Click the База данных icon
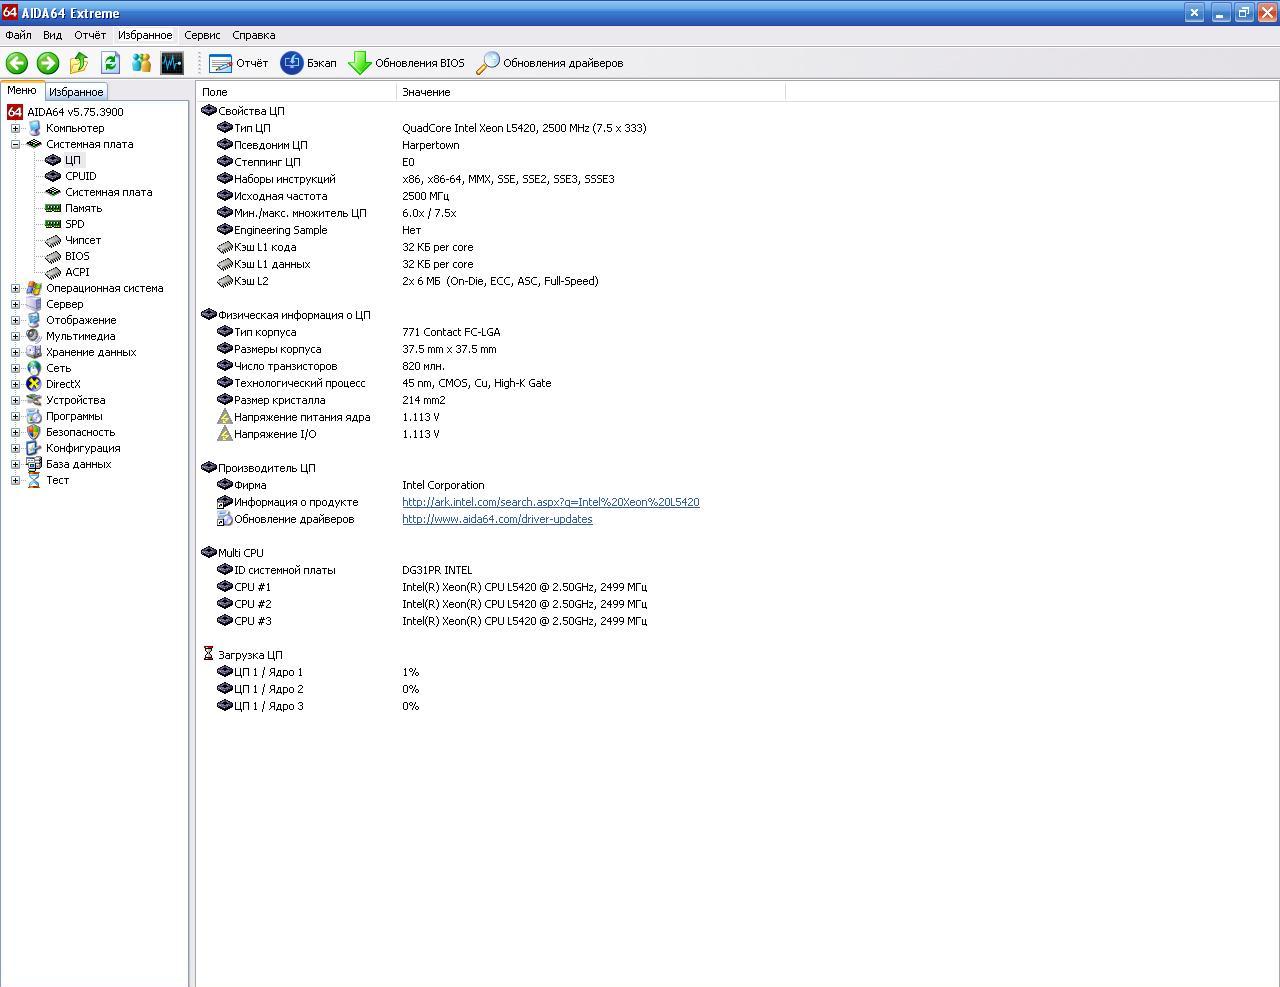The image size is (1280, 987). 34,464
